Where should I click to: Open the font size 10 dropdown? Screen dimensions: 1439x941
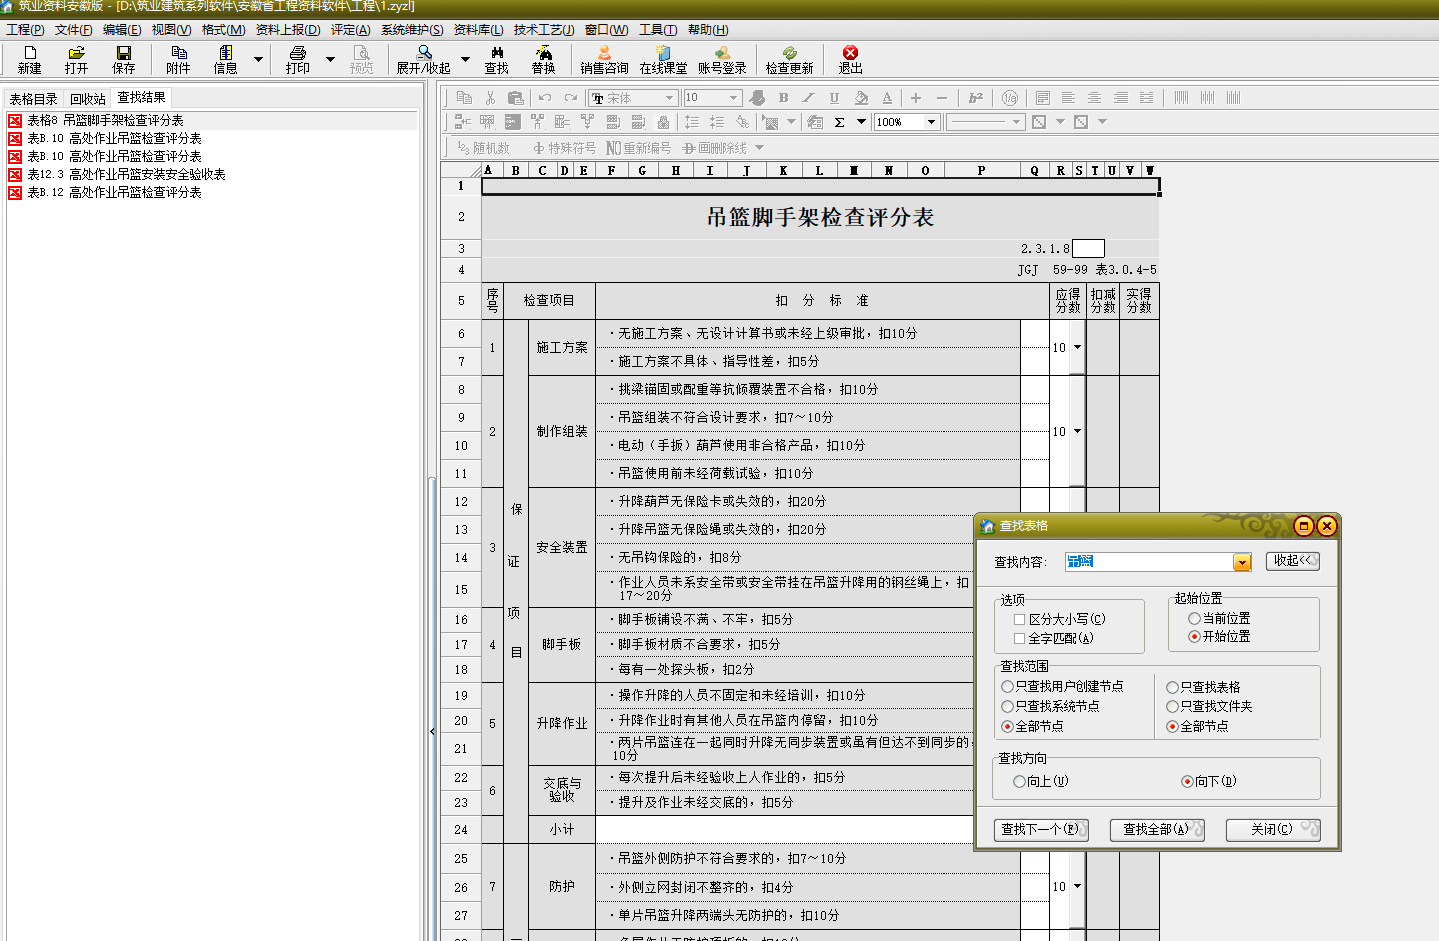(734, 98)
